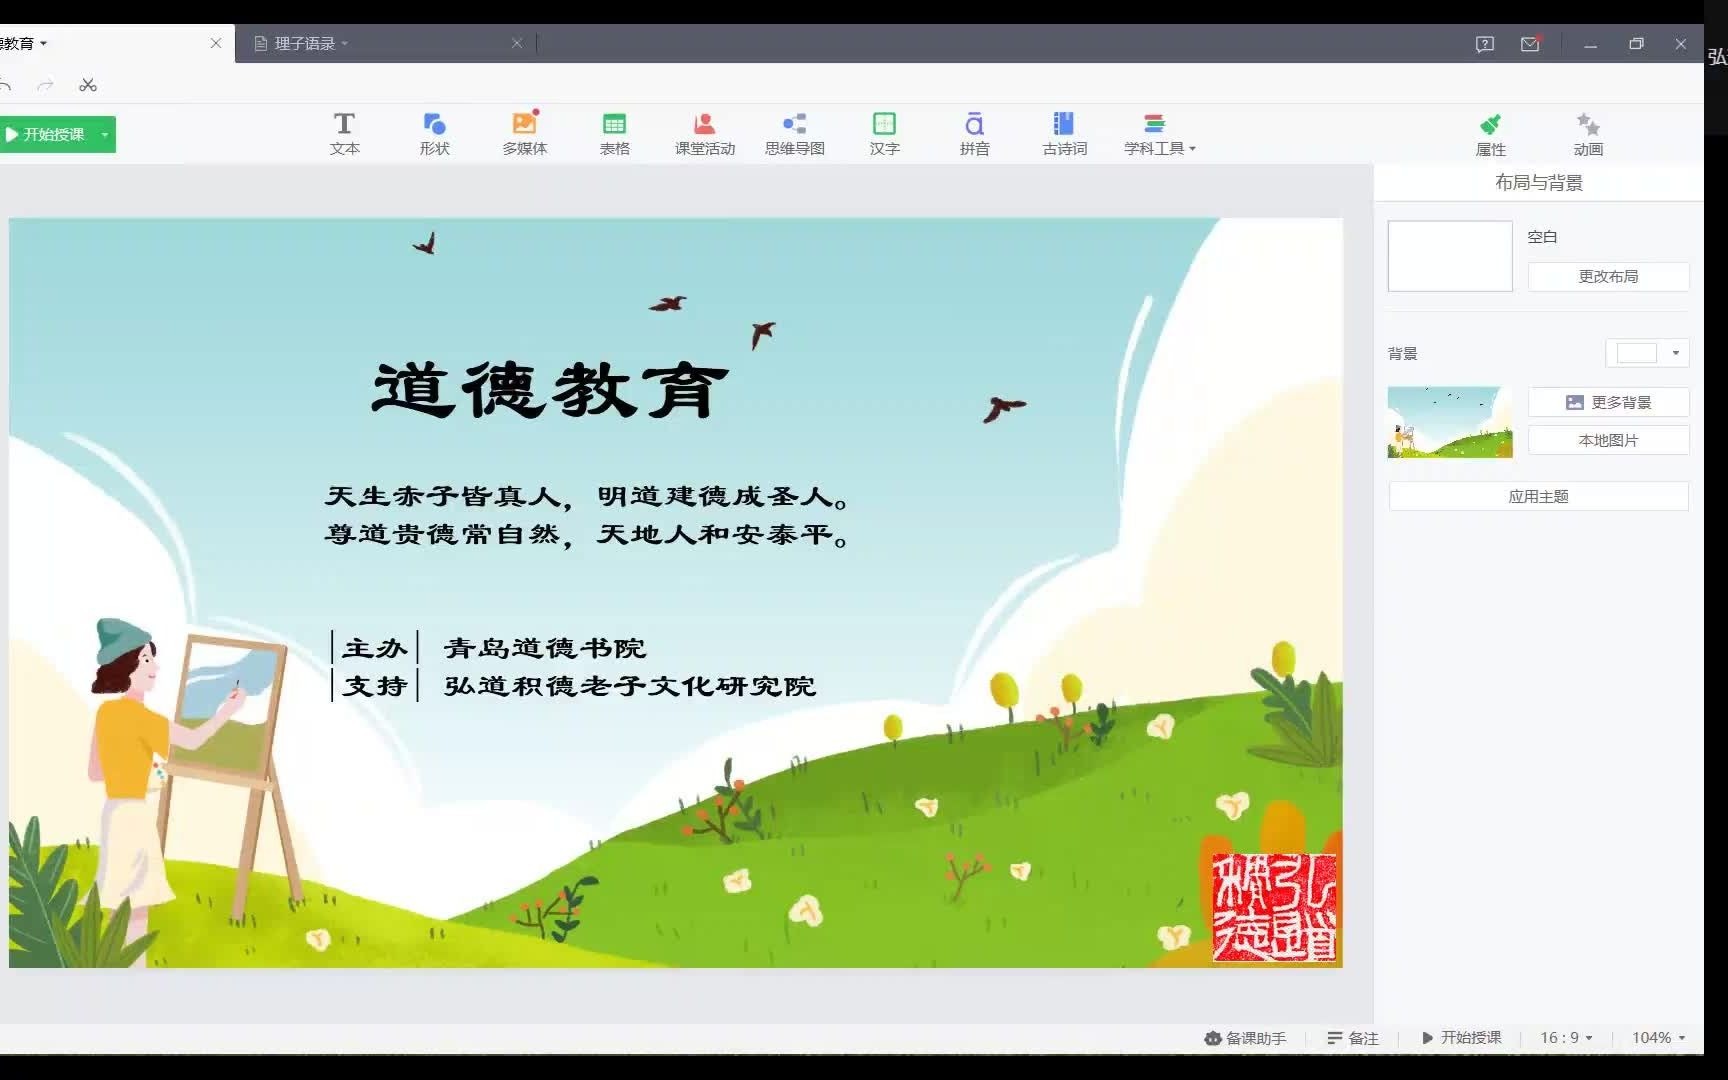Screen dimensions: 1728x1080
Task: Select the red seal stamp image
Action: 1274,907
